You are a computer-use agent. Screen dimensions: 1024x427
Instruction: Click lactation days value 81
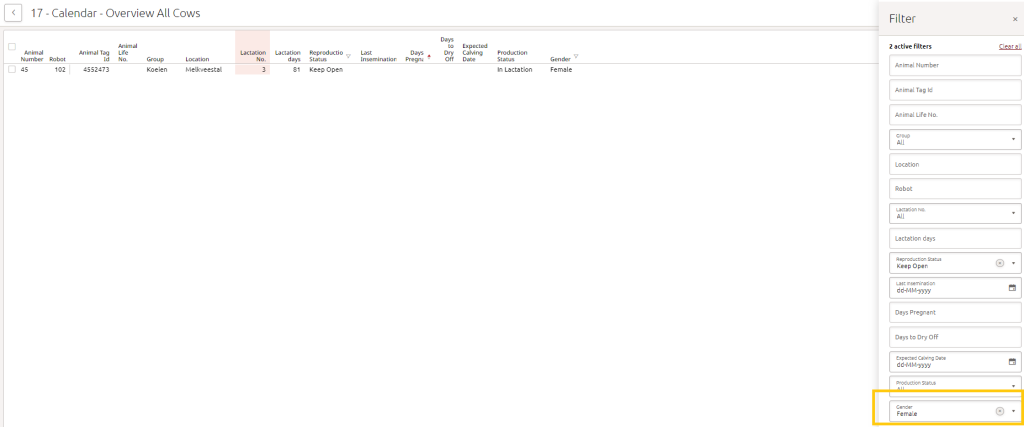pyautogui.click(x=296, y=69)
